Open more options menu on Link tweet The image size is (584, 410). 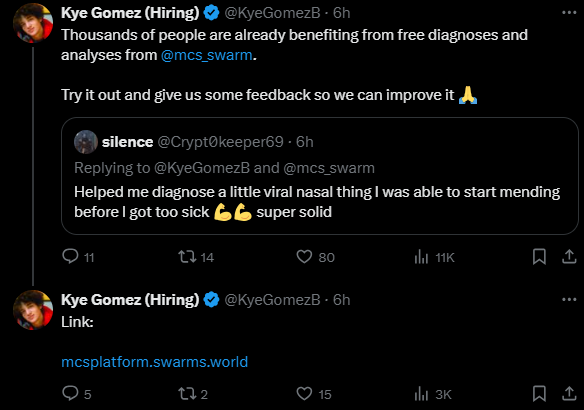(x=569, y=299)
